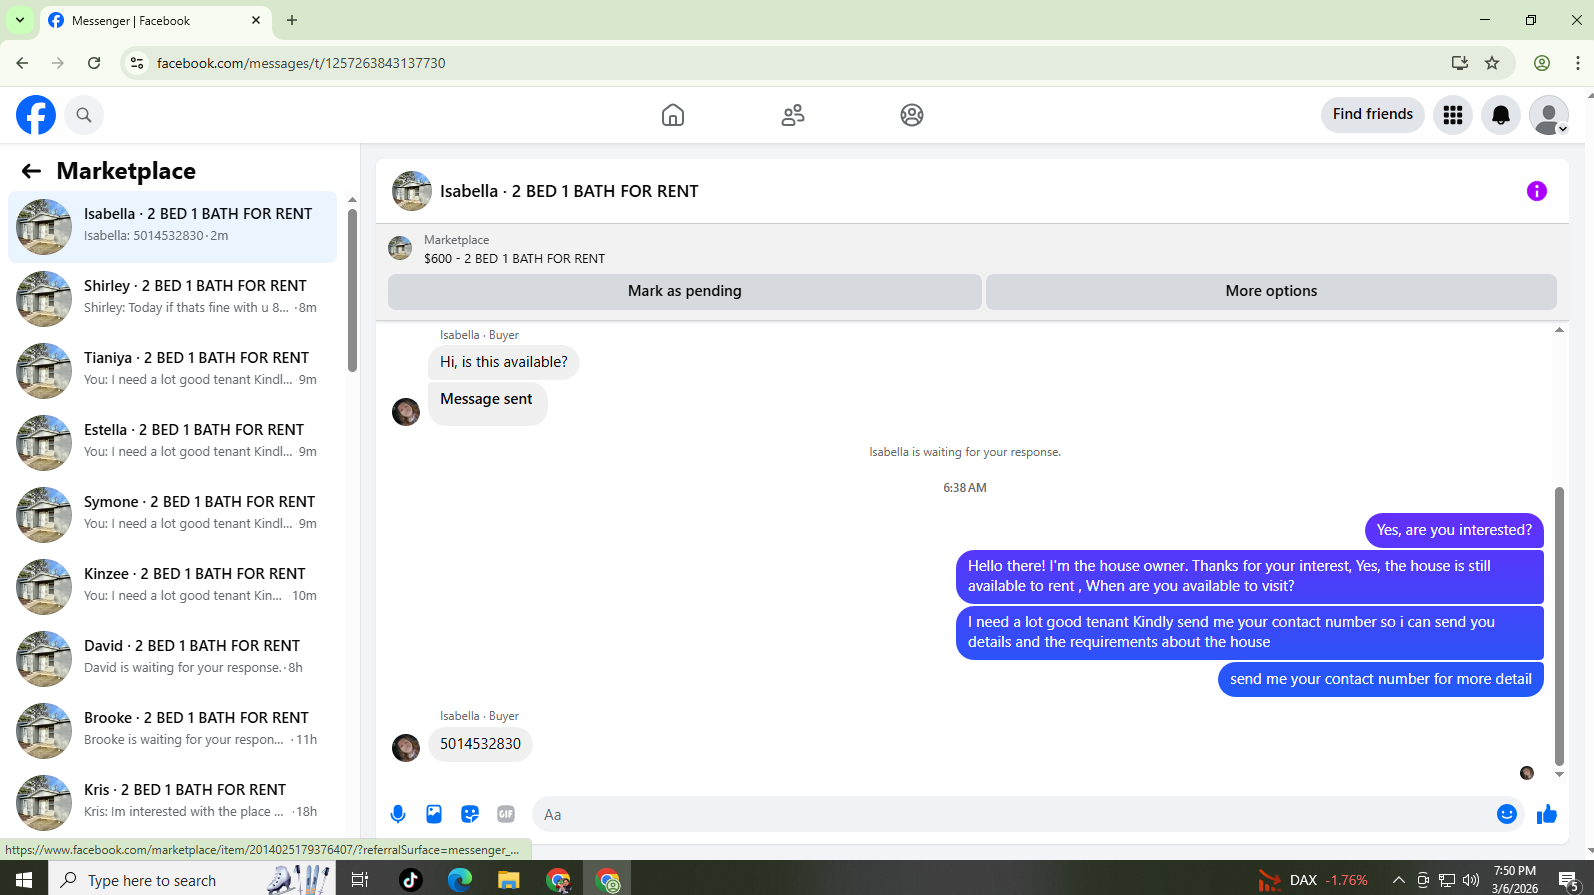The width and height of the screenshot is (1594, 895).
Task: Click the chat messages scrollbar
Action: (x=1559, y=625)
